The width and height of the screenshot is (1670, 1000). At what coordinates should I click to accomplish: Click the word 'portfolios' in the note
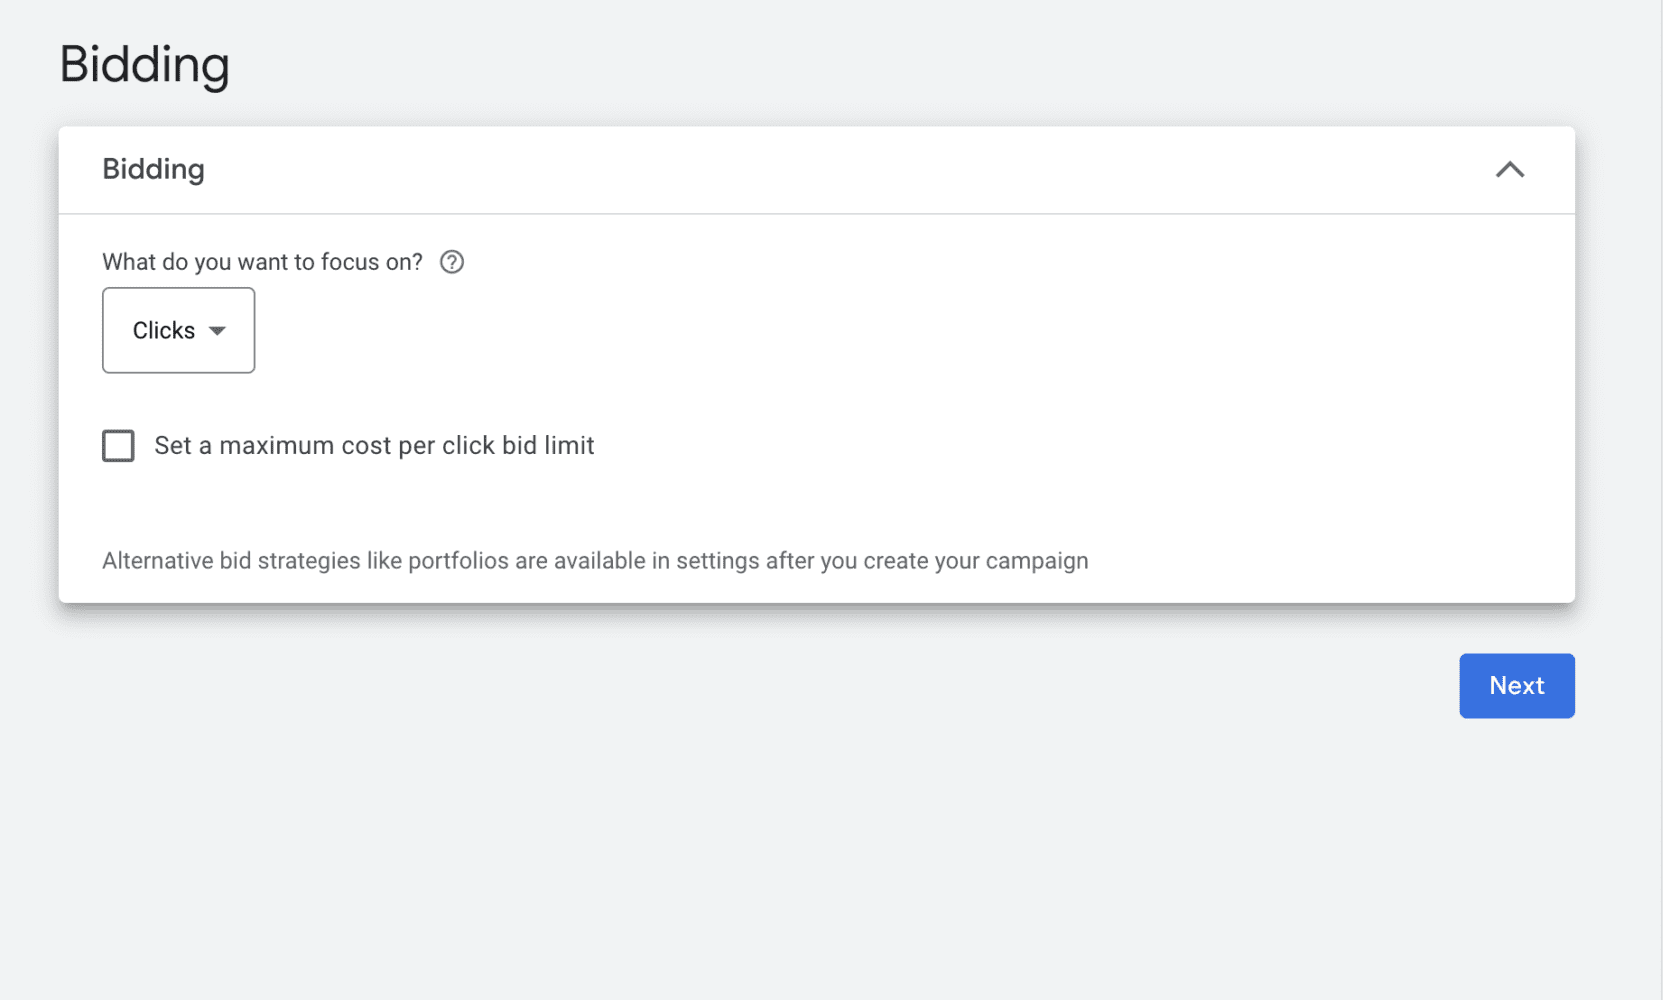coord(458,561)
